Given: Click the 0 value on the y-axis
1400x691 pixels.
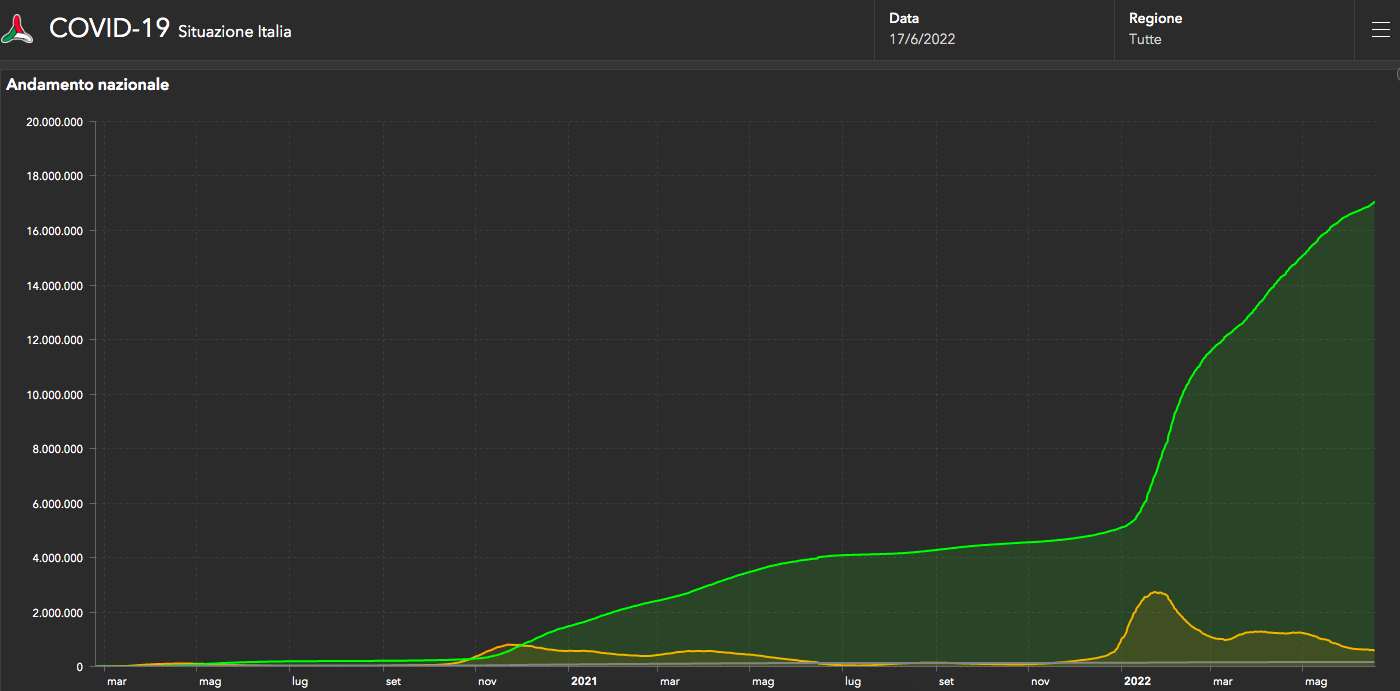Looking at the screenshot, I should (80, 666).
